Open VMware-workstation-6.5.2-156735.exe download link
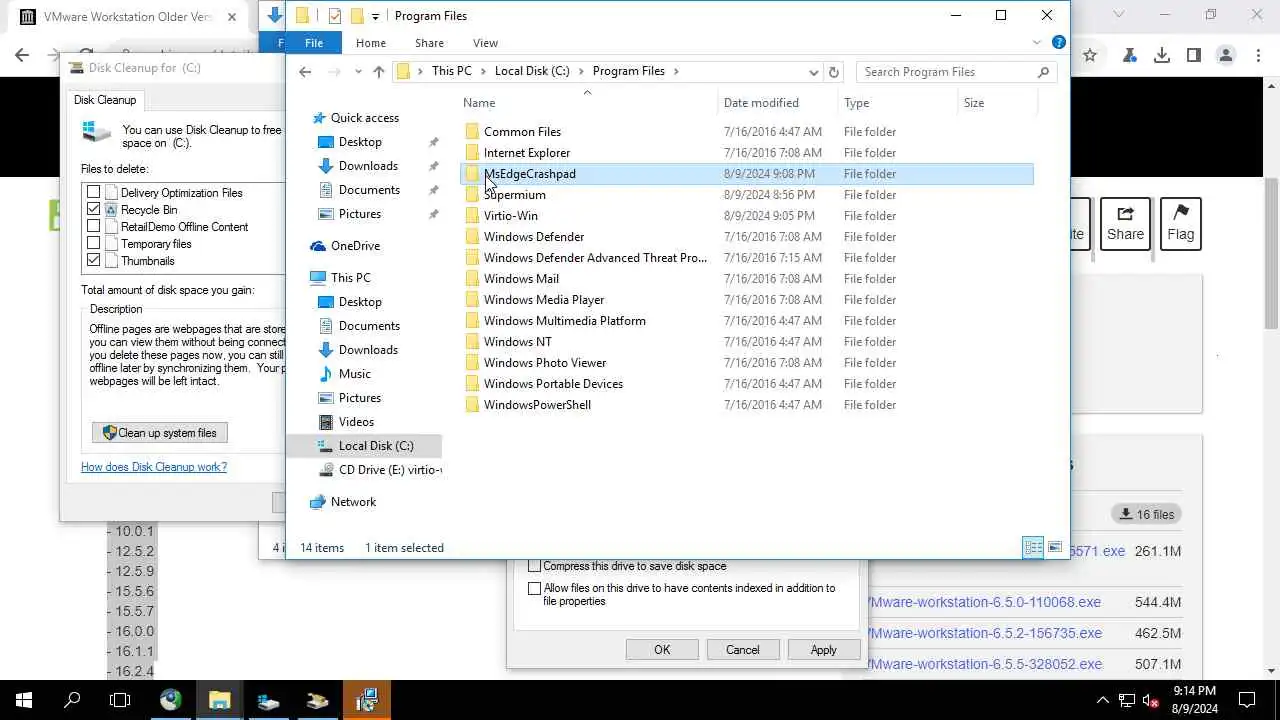 tap(985, 633)
